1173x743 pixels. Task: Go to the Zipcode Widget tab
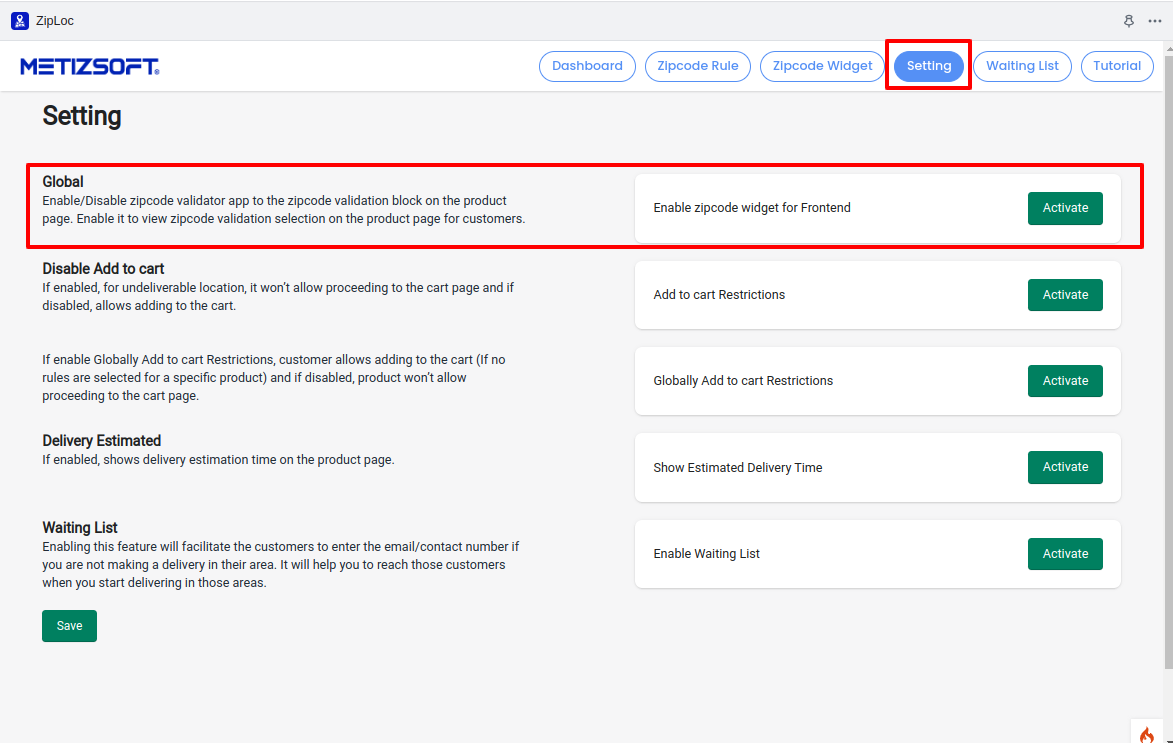tap(822, 66)
